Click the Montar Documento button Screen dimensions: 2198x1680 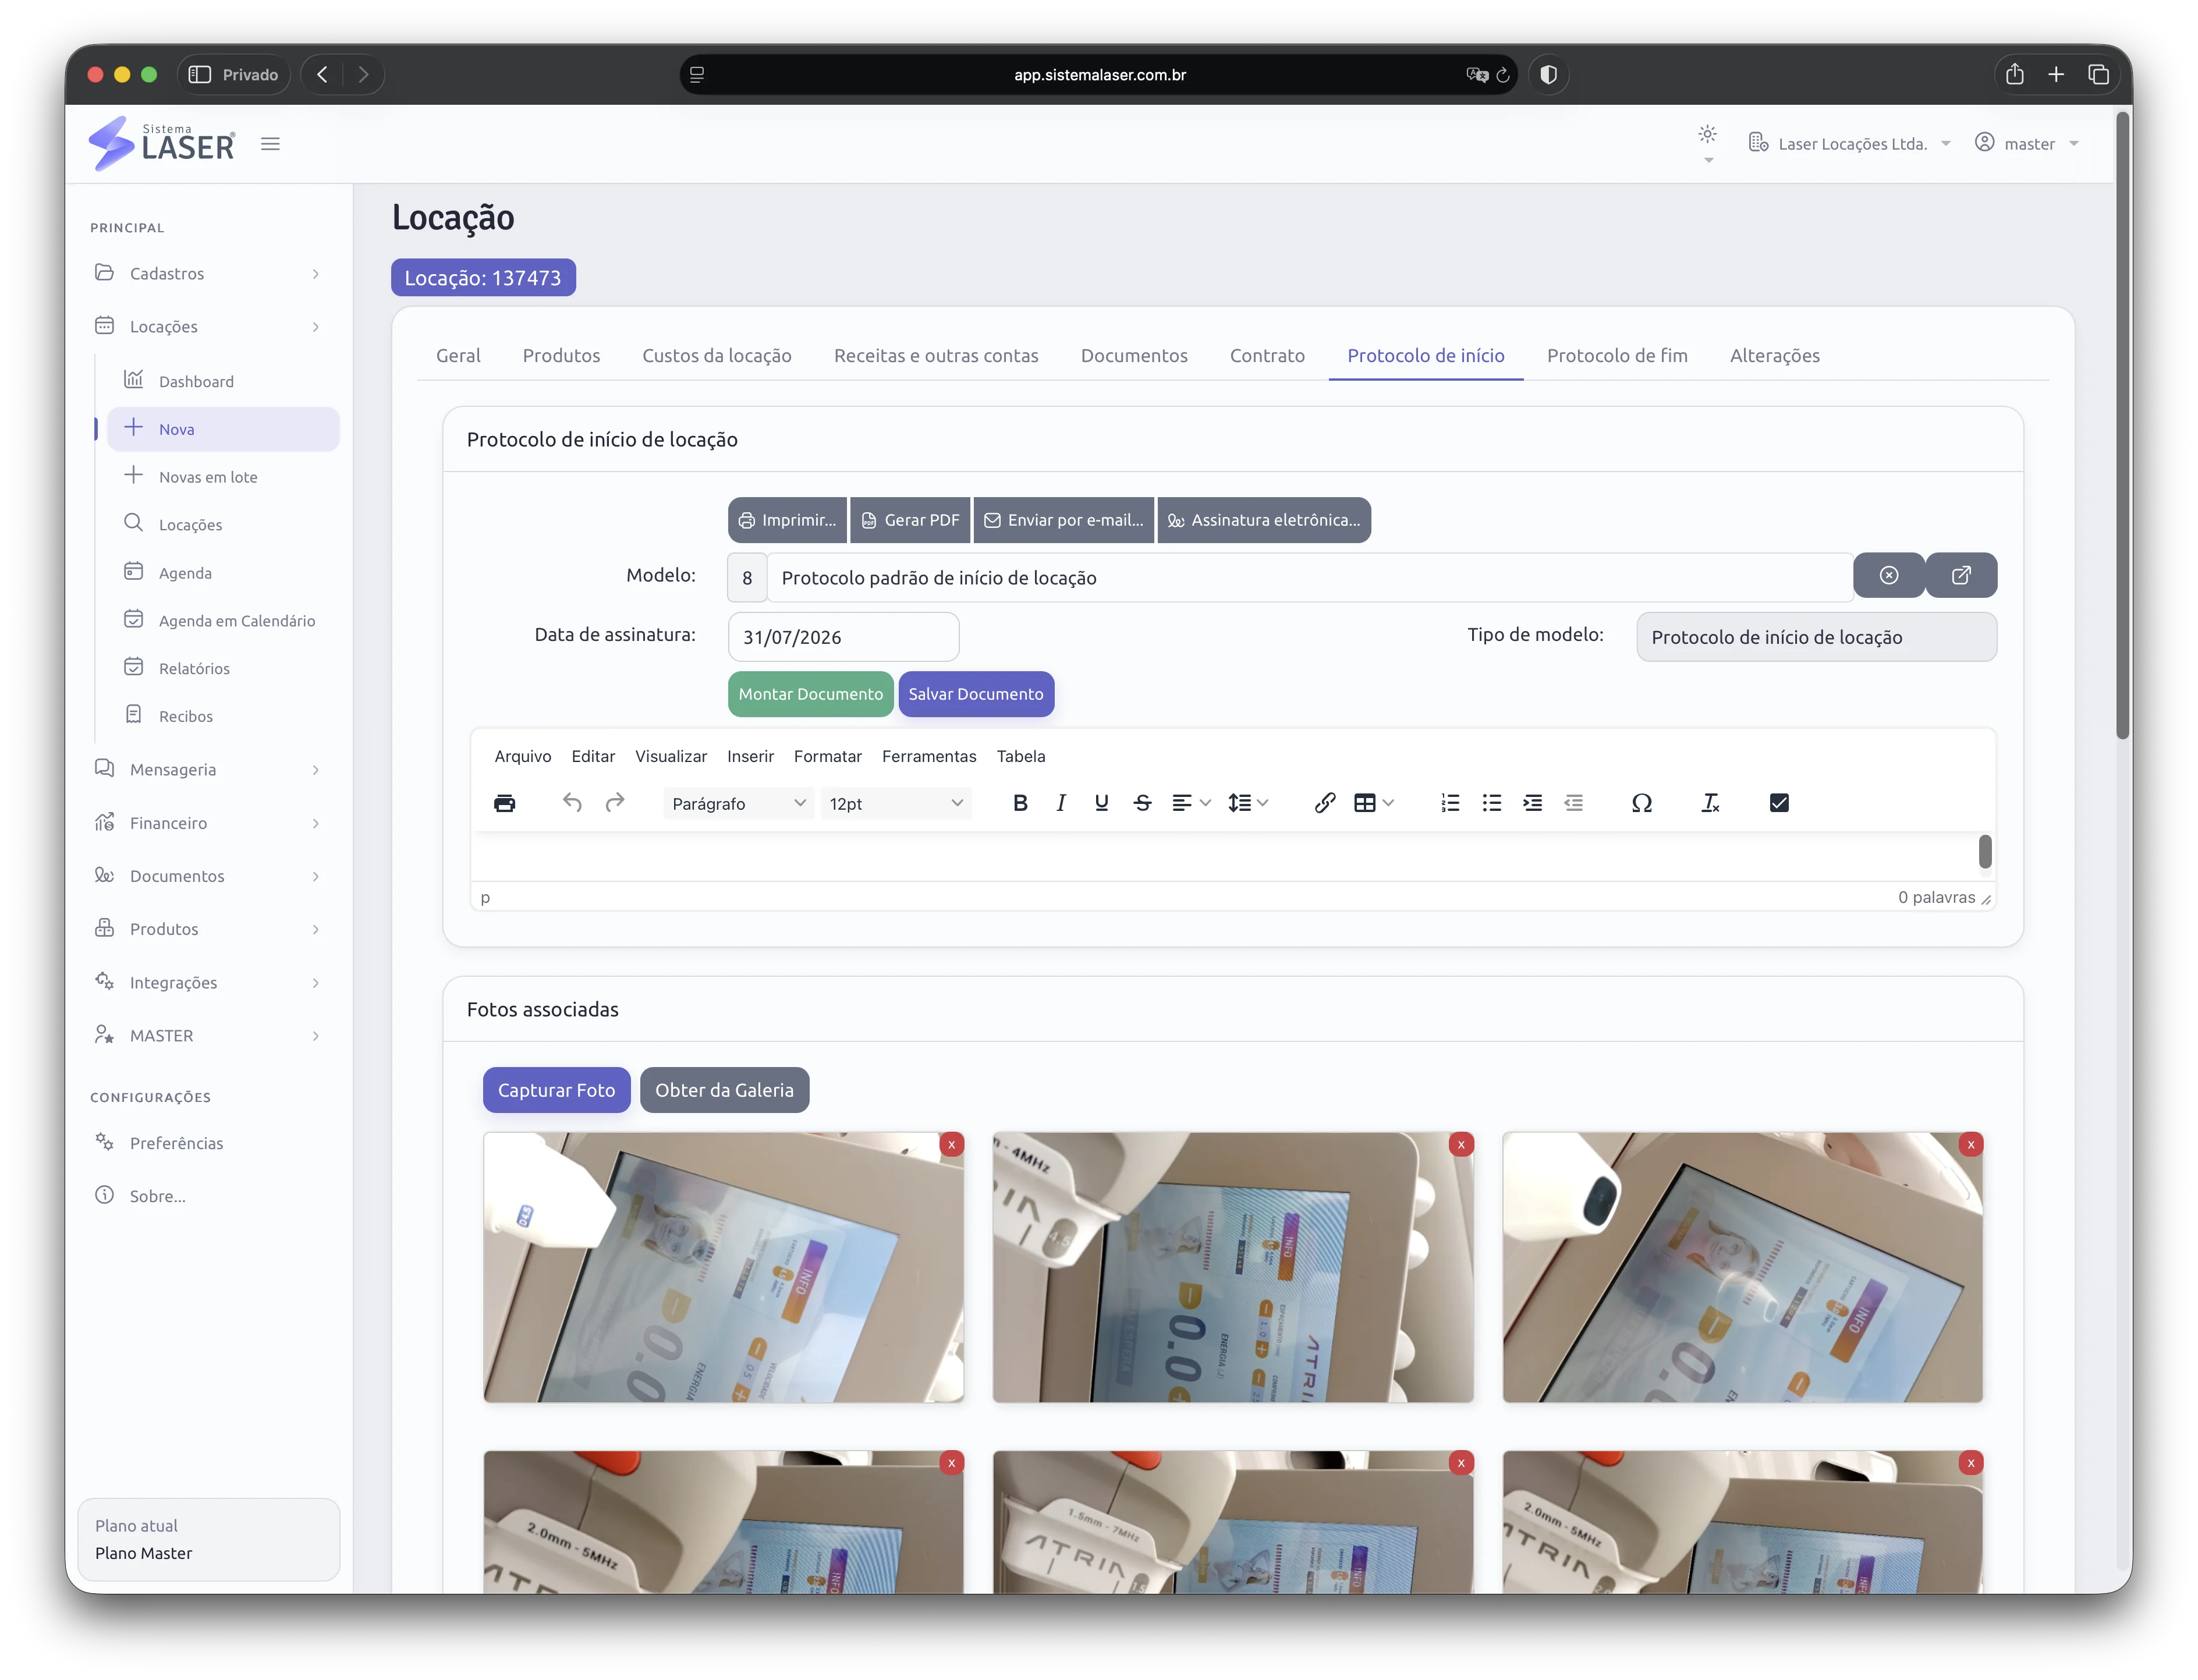tap(811, 694)
